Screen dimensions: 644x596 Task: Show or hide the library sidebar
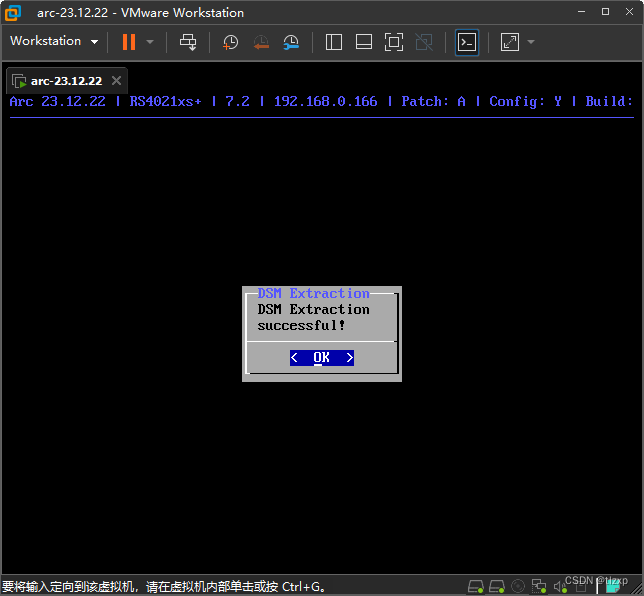334,42
